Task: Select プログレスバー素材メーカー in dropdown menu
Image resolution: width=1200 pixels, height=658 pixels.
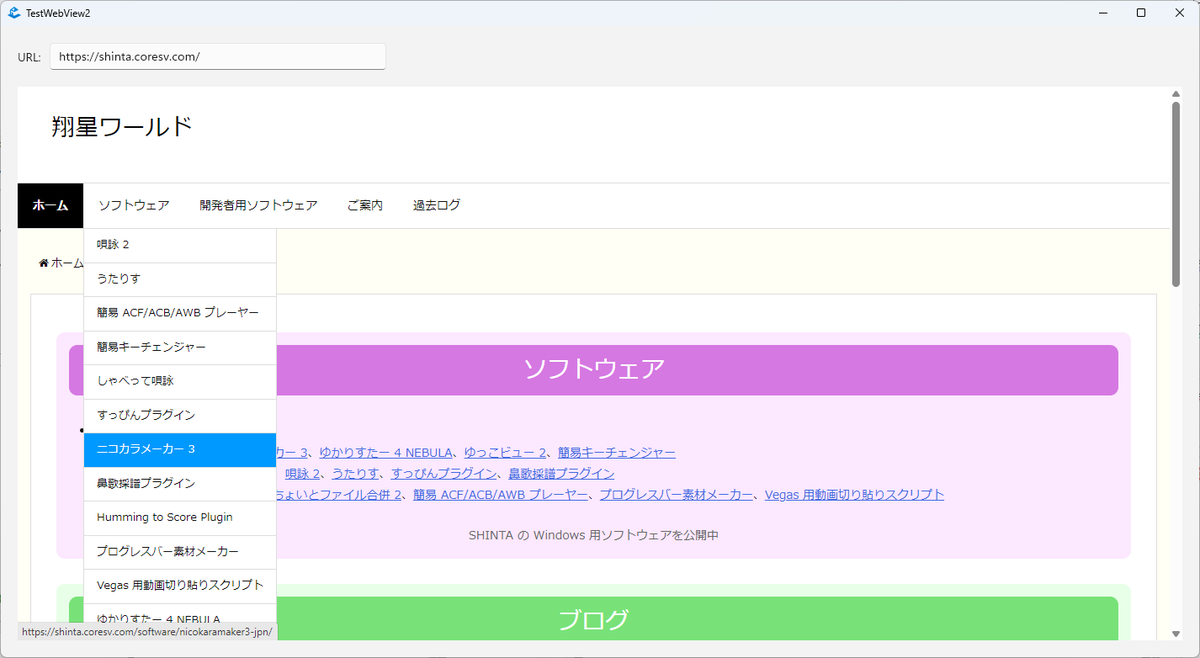Action: tap(180, 551)
